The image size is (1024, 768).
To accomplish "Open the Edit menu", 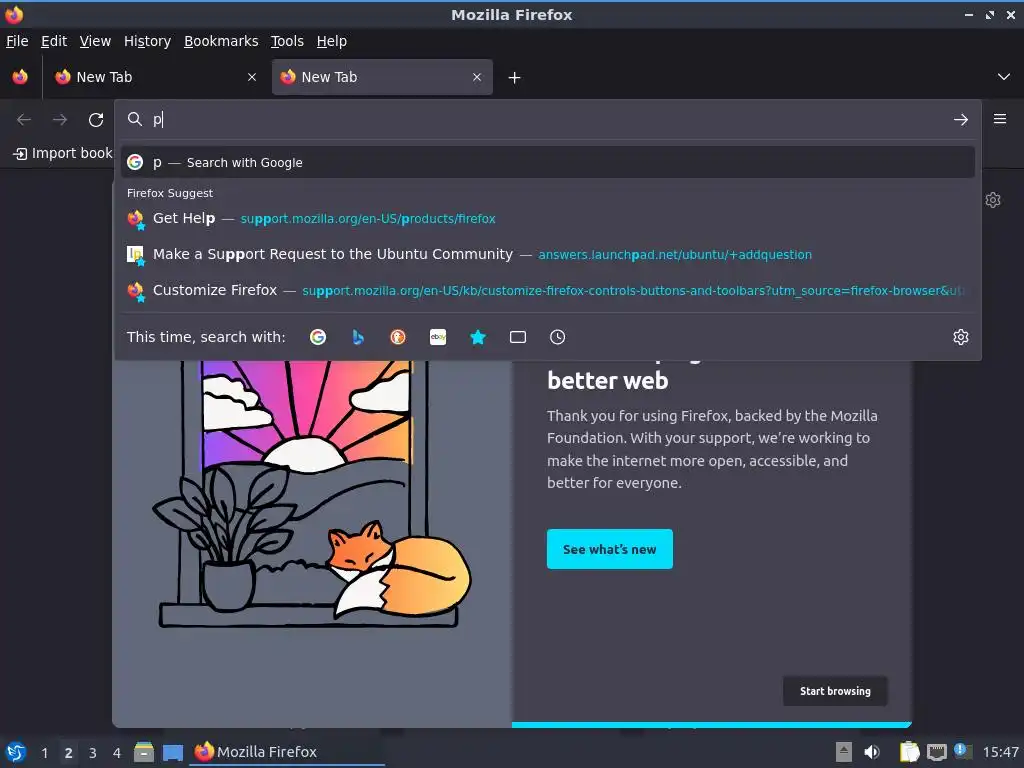I will tap(54, 41).
